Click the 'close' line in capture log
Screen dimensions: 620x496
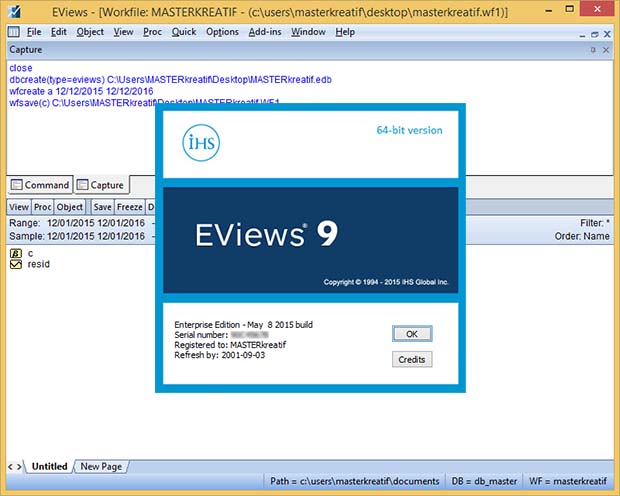21,68
